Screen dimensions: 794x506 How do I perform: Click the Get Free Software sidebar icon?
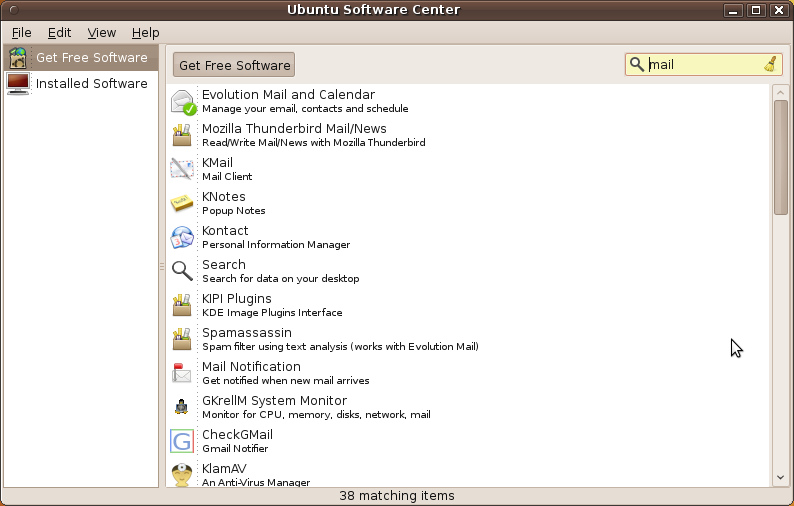(18, 58)
